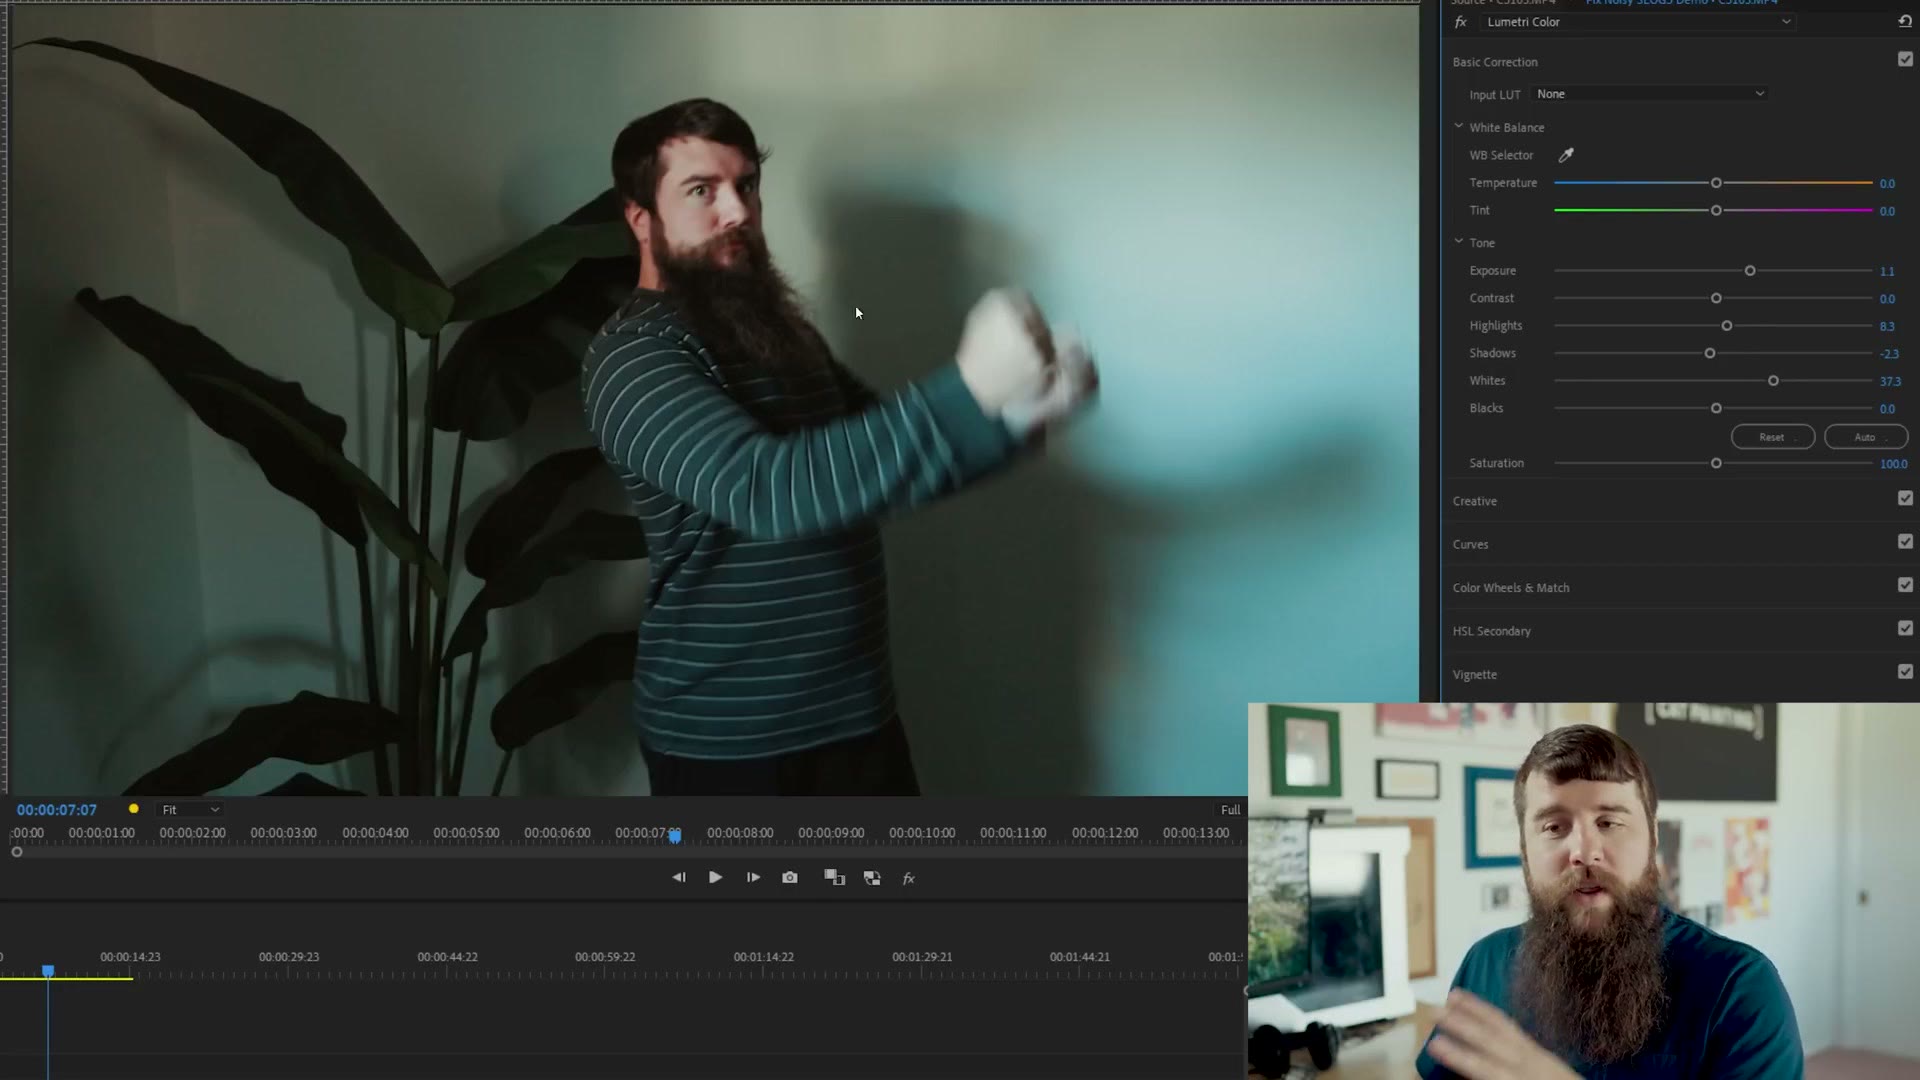
Task: Uncheck Color Wheels & Match
Action: 1905,585
